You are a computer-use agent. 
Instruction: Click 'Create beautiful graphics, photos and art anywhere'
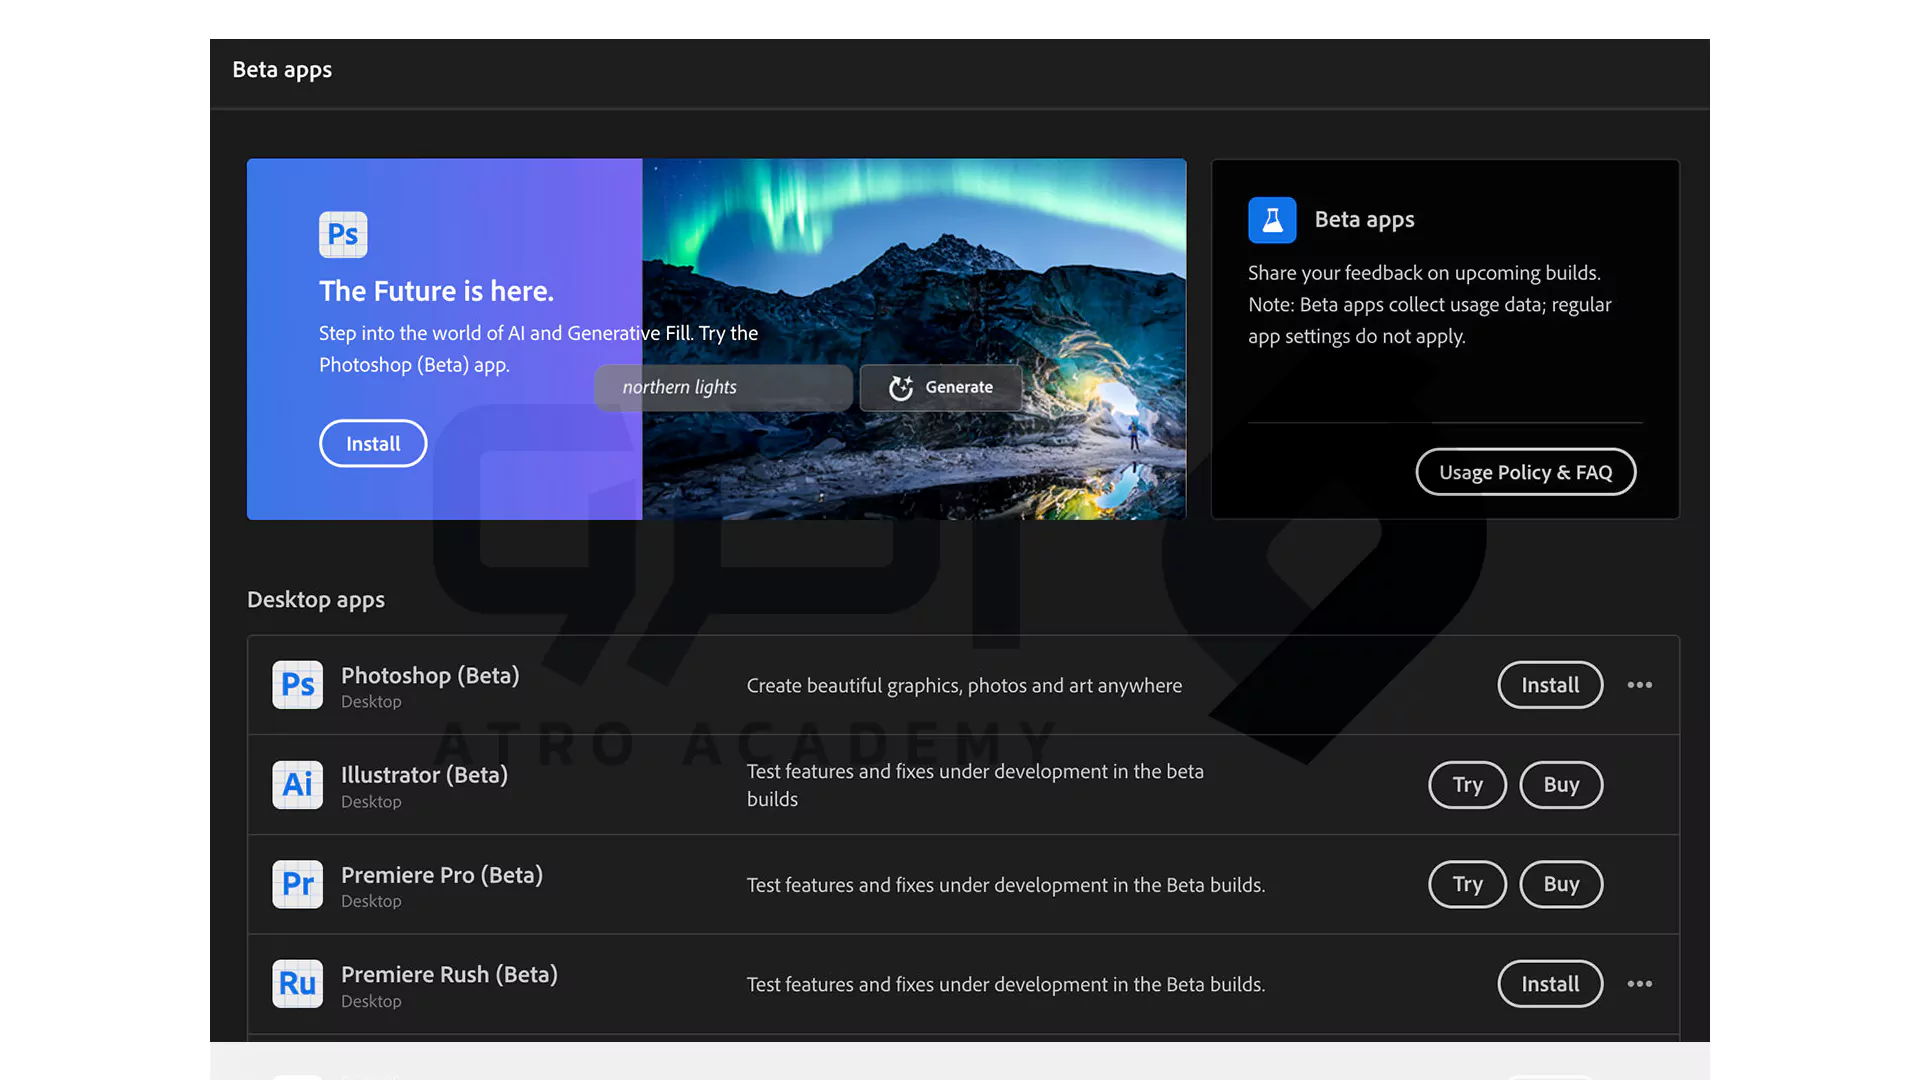click(x=964, y=686)
